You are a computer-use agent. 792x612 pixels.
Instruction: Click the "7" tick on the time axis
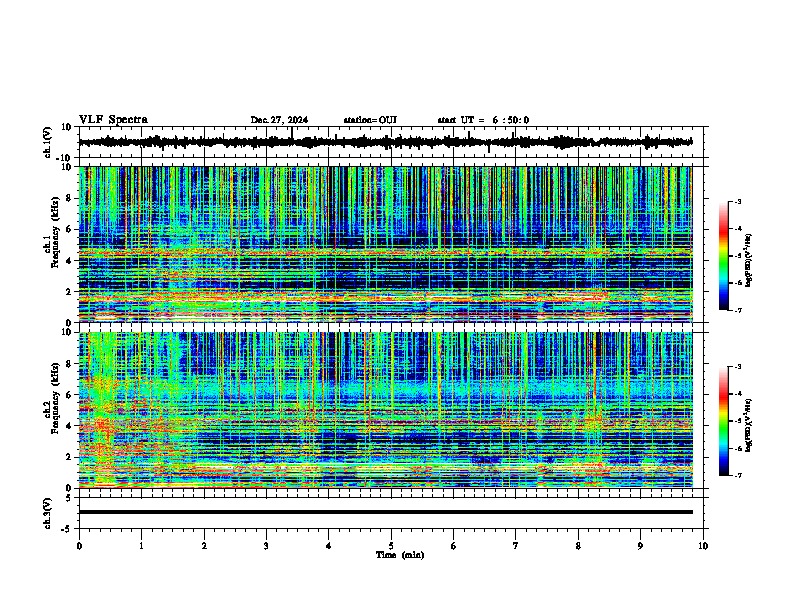tap(516, 546)
